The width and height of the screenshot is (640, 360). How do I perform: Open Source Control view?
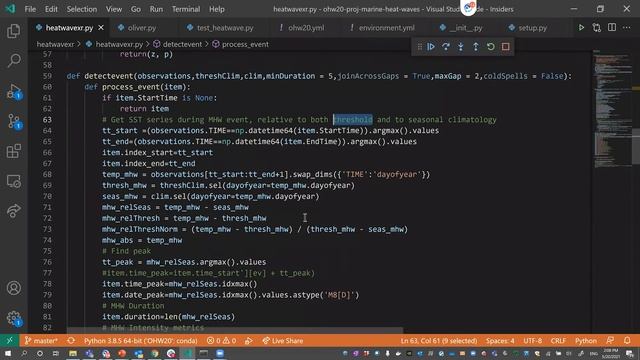pyautogui.click(x=13, y=122)
